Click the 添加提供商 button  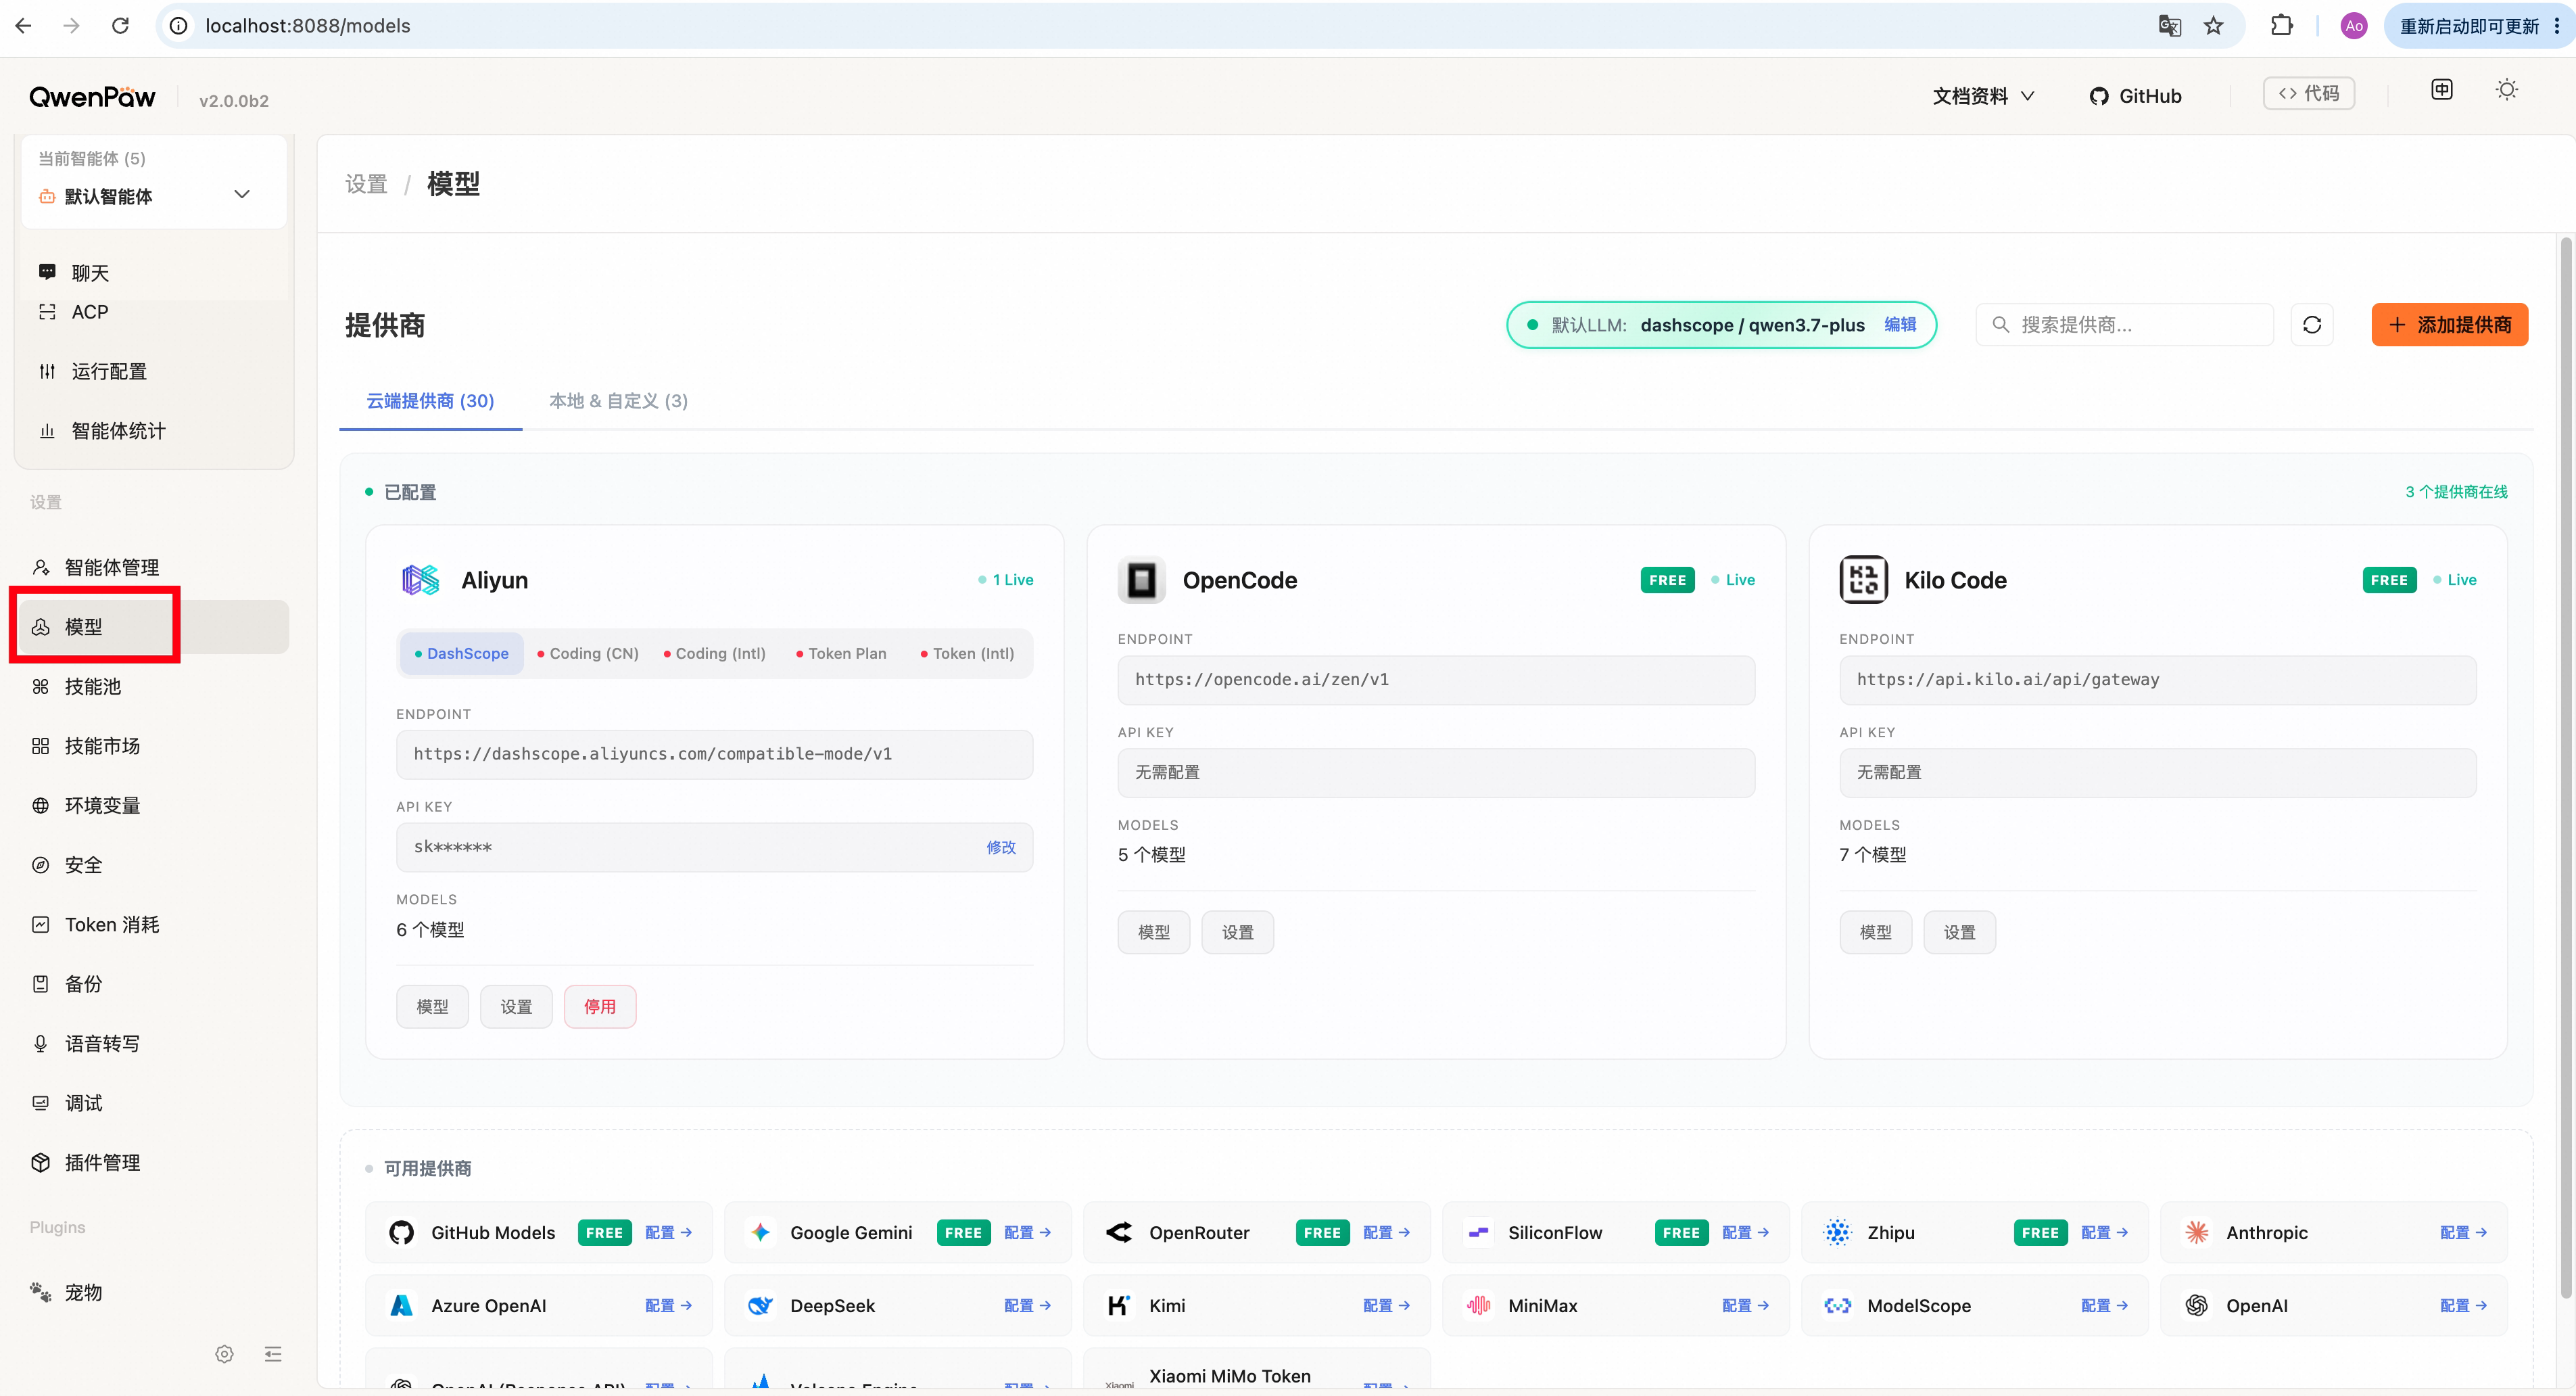[2449, 325]
